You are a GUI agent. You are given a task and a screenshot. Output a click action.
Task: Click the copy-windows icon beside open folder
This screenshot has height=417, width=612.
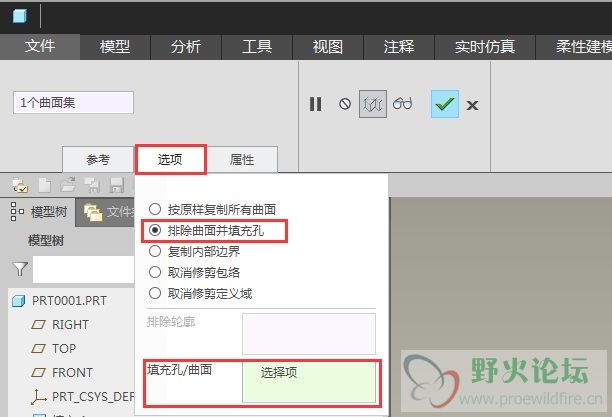pos(93,185)
